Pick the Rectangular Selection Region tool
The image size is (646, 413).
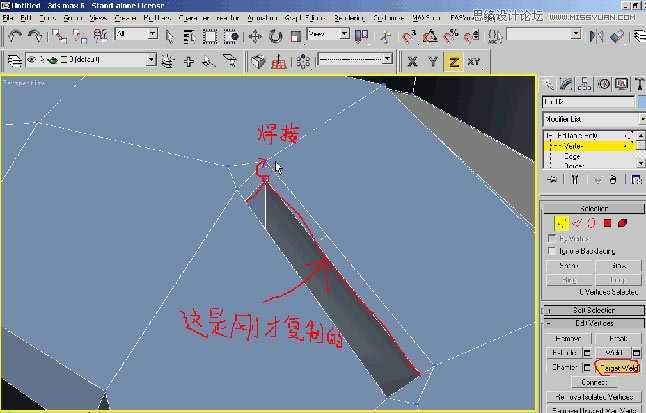tap(210, 37)
